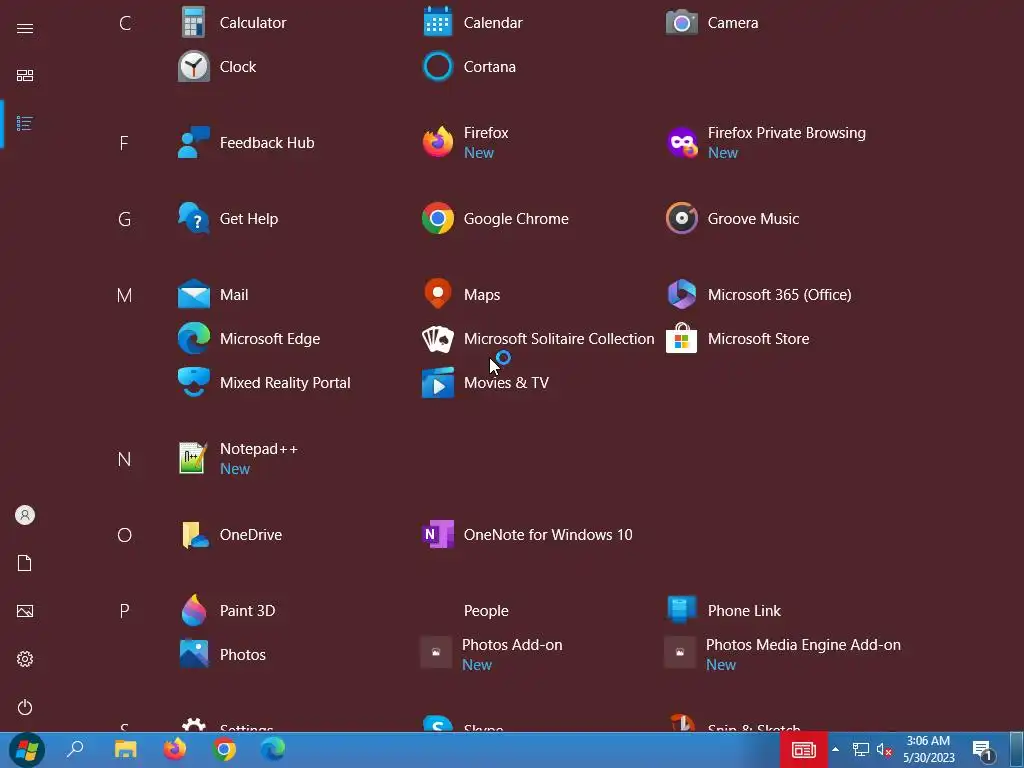1024x768 pixels.
Task: Open the OneDrive app icon
Action: [x=193, y=534]
